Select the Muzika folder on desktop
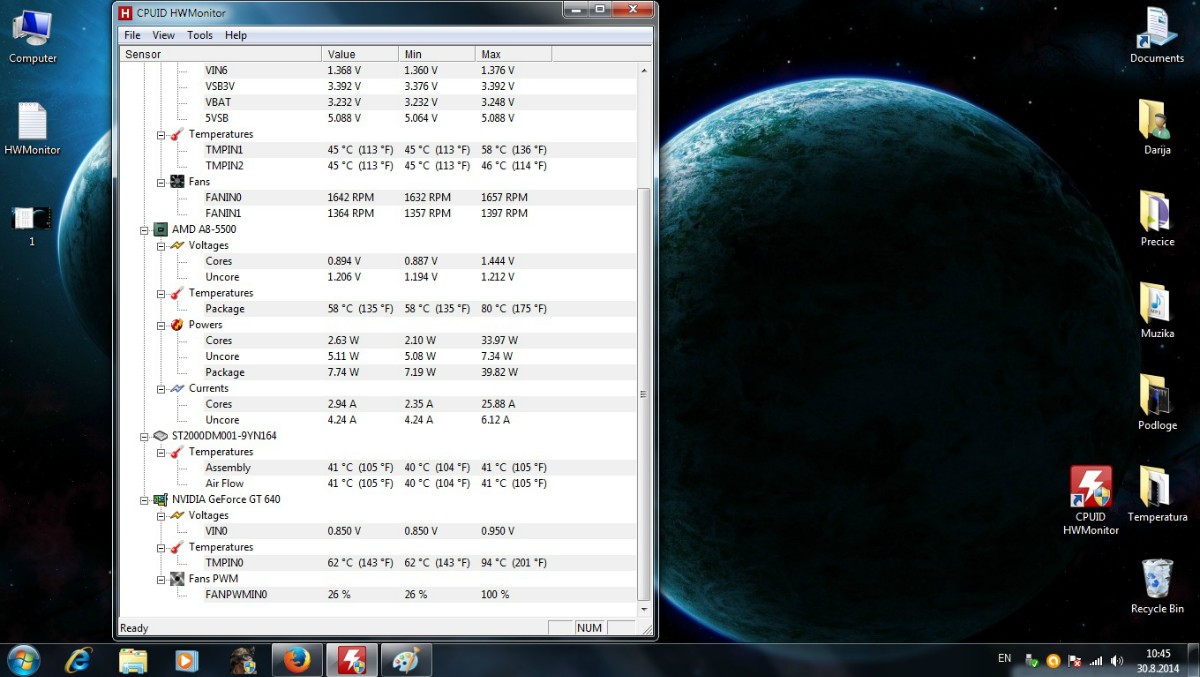 1157,311
